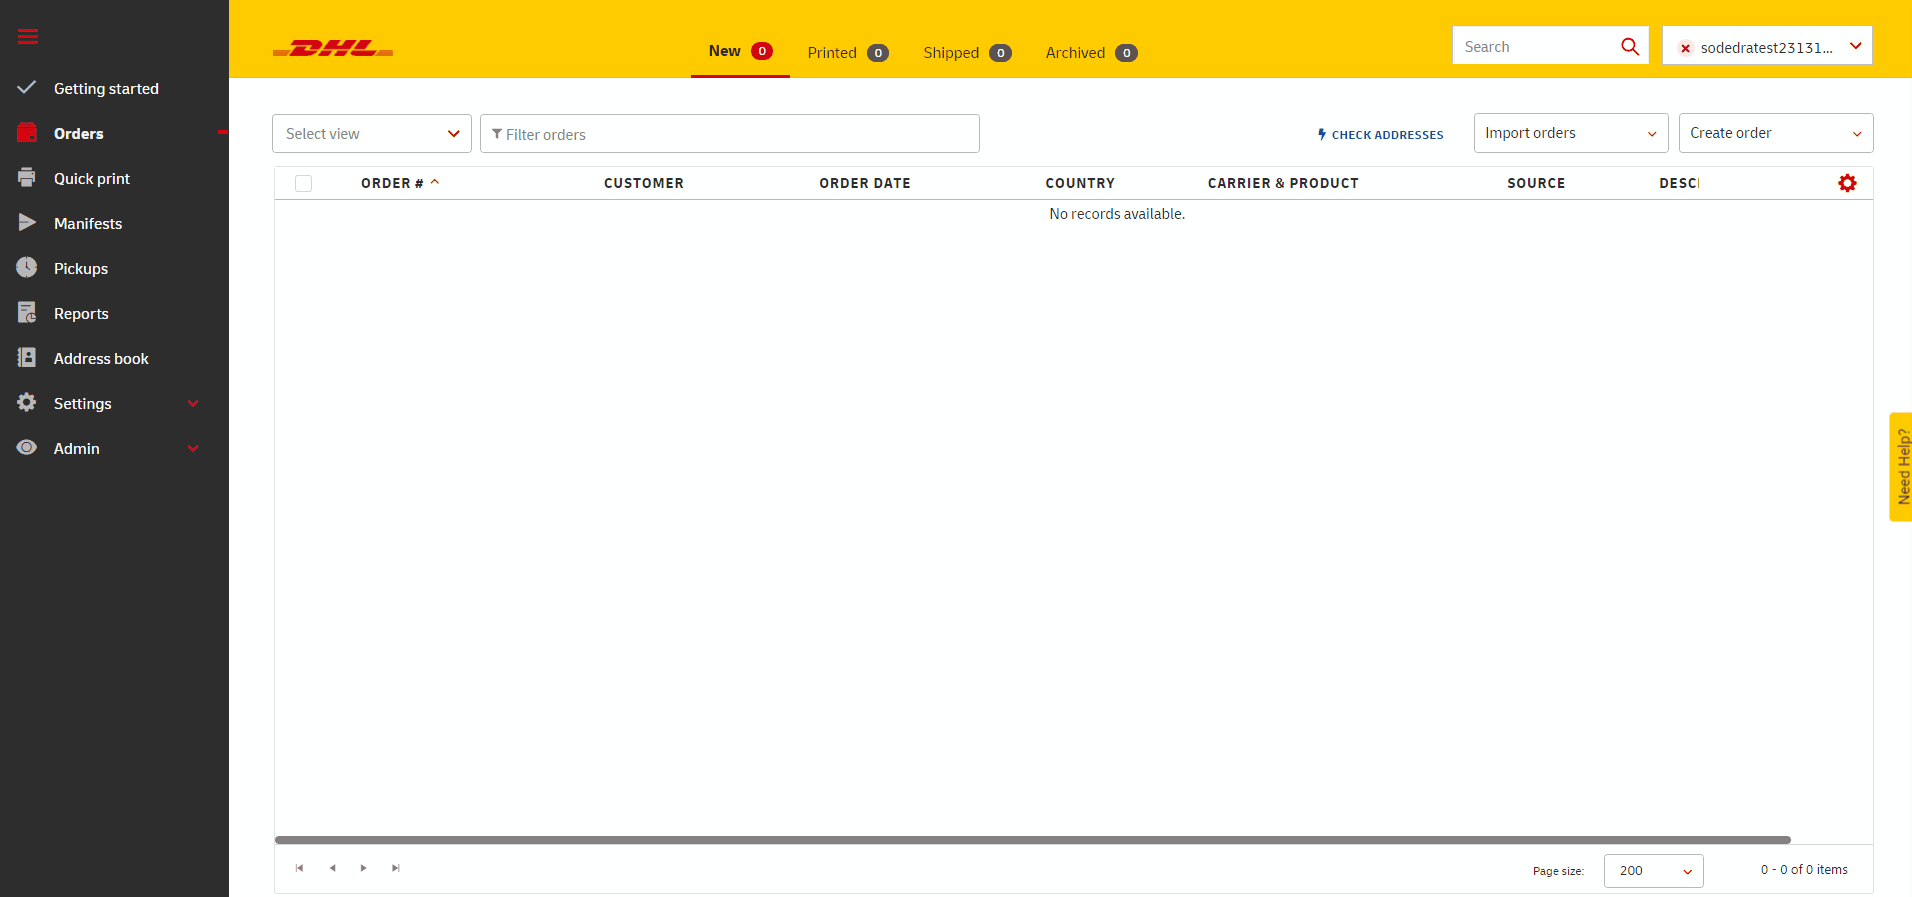Viewport: 1912px width, 897px height.
Task: Go to last page pager icon
Action: point(396,868)
